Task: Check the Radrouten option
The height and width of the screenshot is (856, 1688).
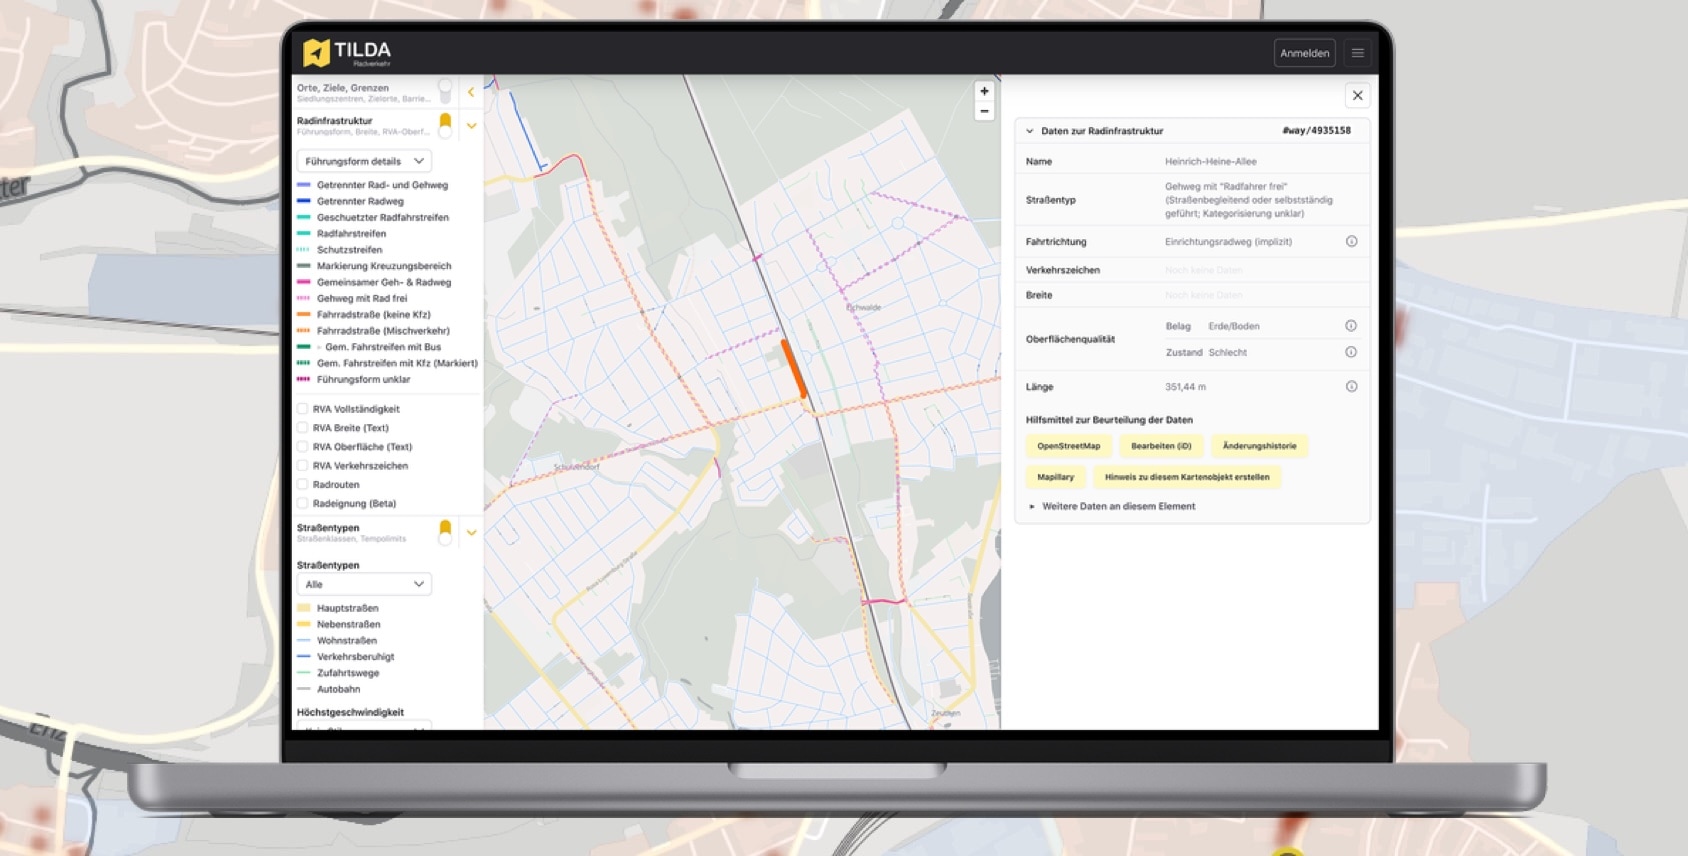Action: coord(303,485)
